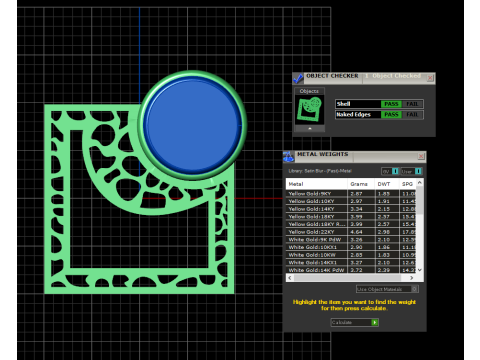480x360 pixels.
Task: Select White Gold:10KW row
Action: (351, 255)
